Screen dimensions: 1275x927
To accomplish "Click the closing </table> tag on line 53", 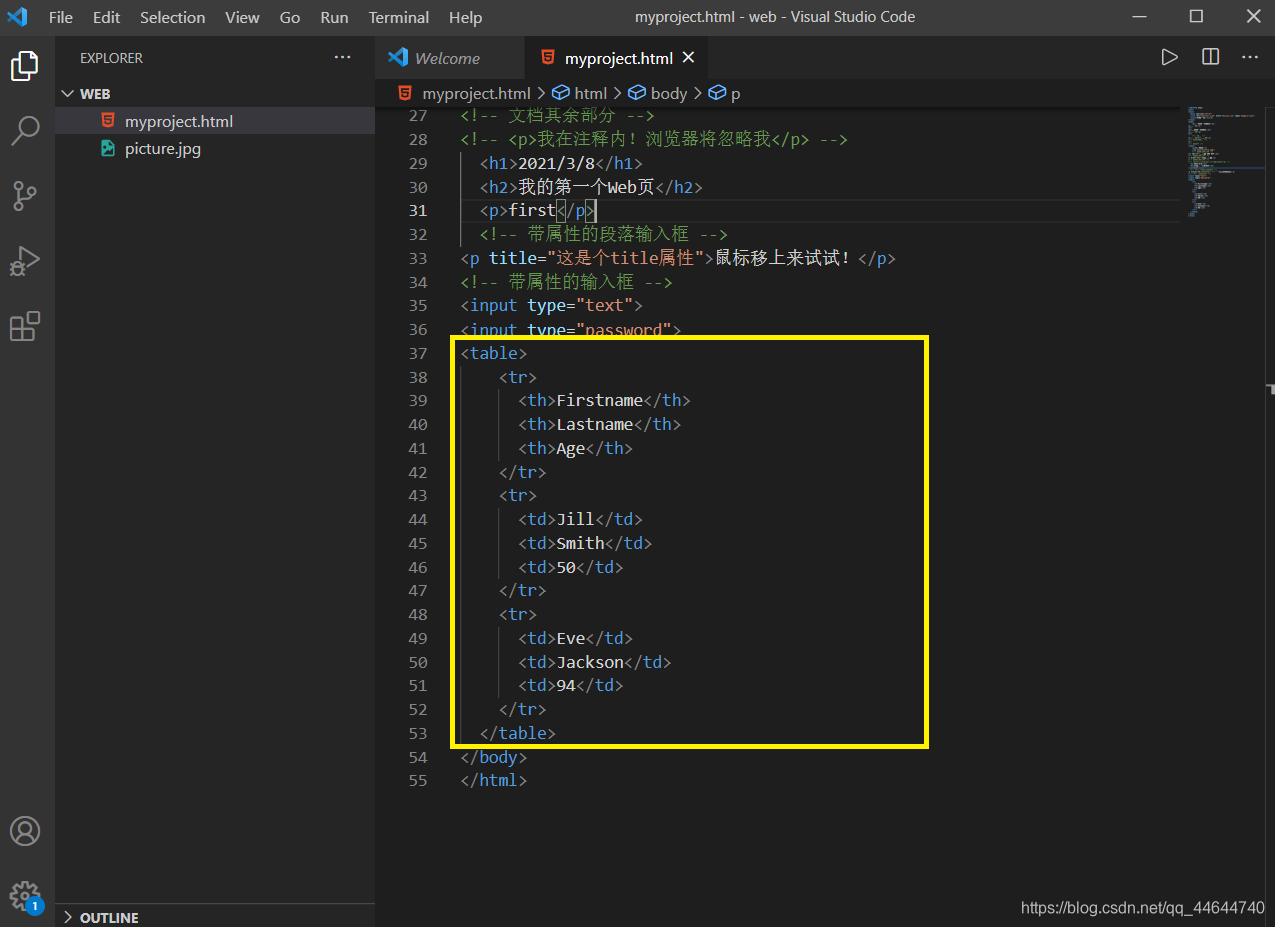I will 518,733.
